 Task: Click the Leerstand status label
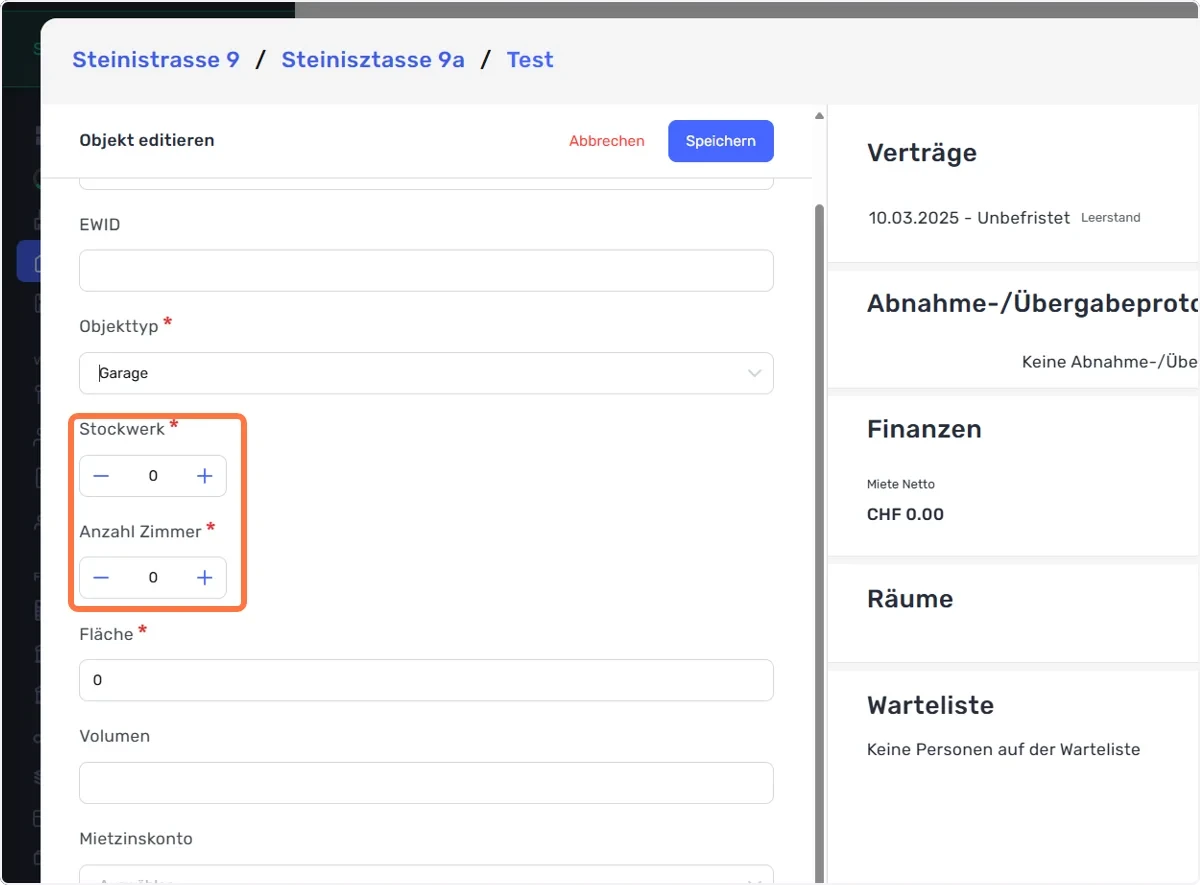coord(1111,218)
